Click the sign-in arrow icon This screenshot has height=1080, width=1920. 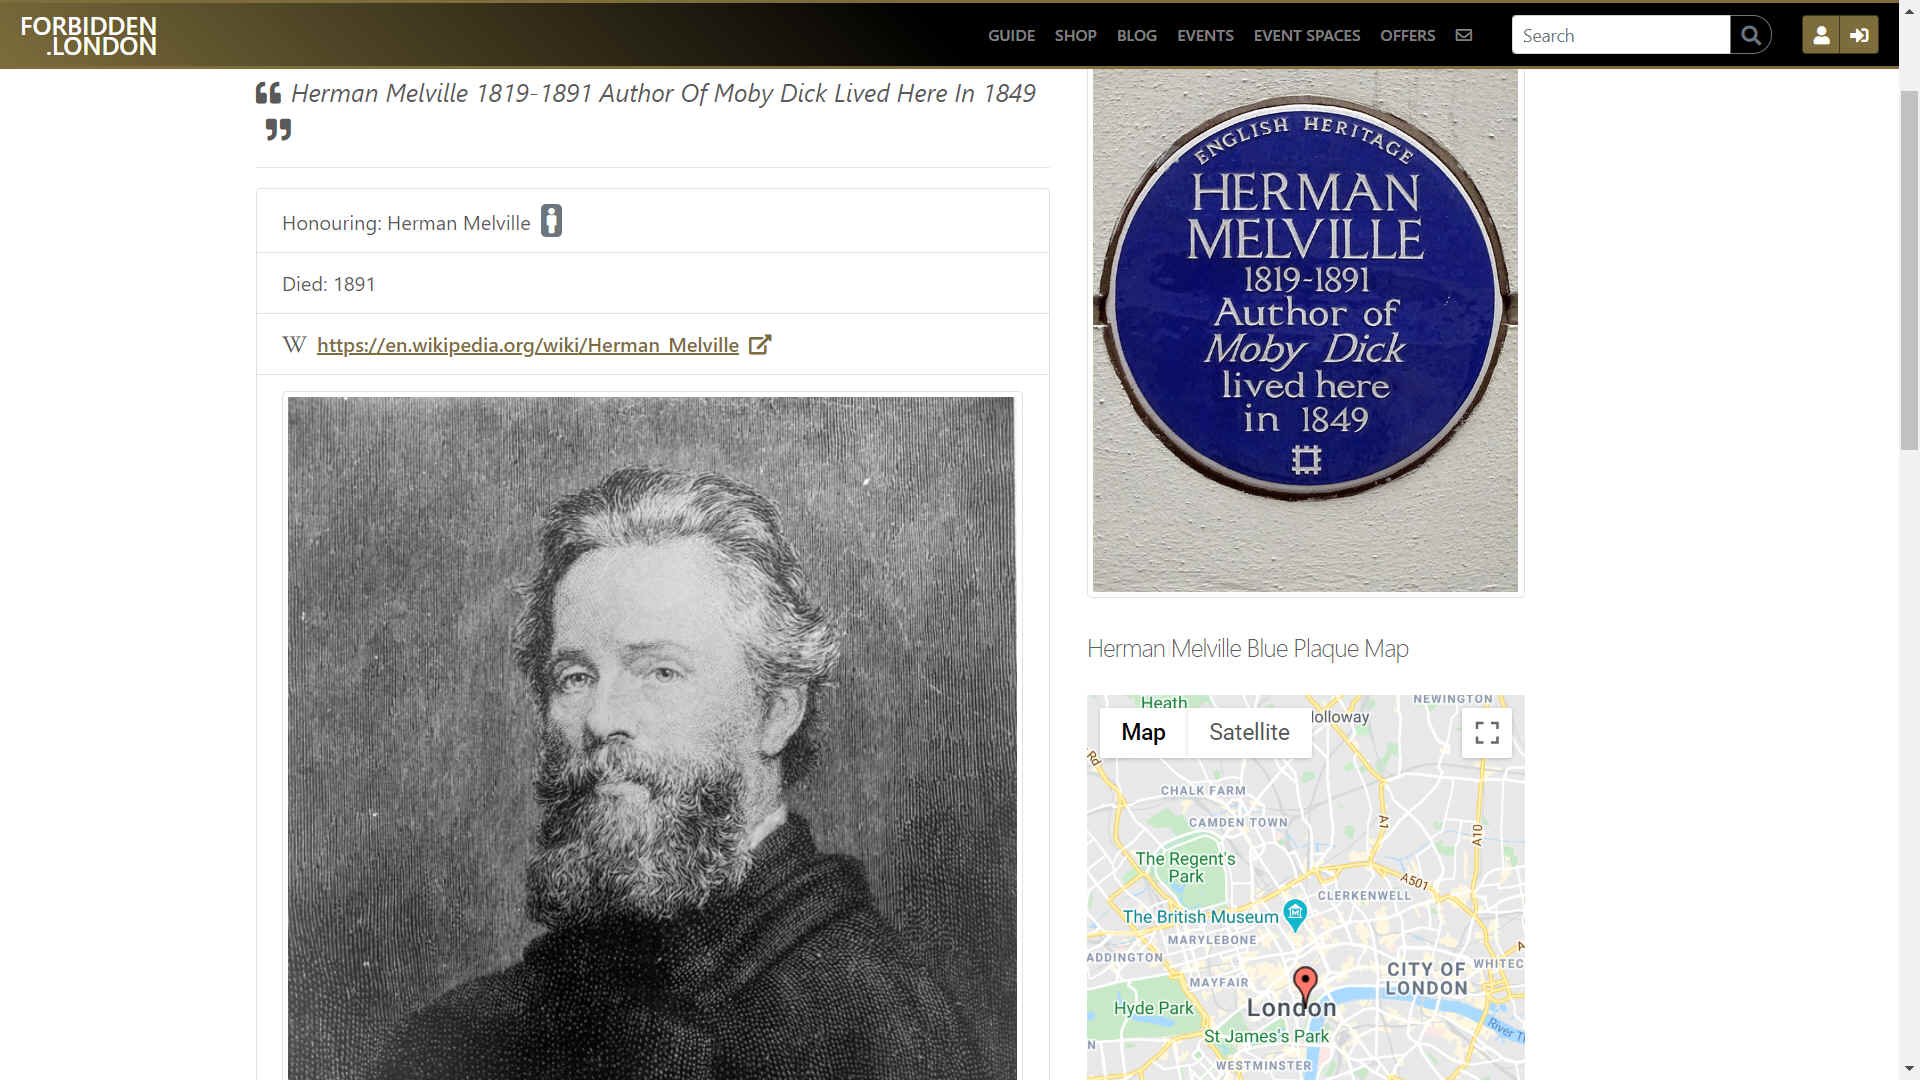tap(1859, 35)
